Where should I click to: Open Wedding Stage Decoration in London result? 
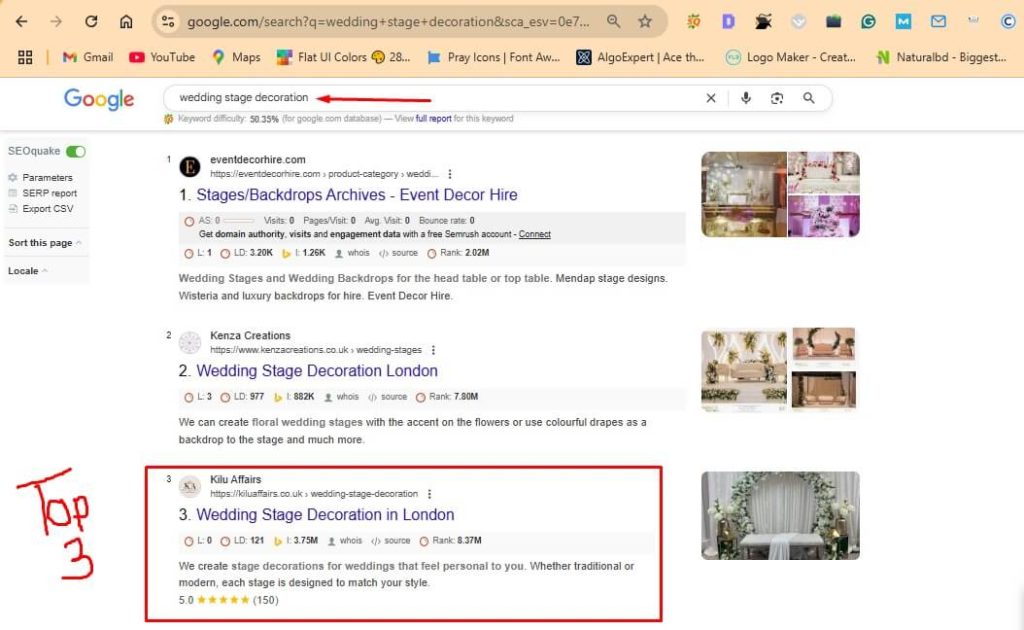click(325, 514)
